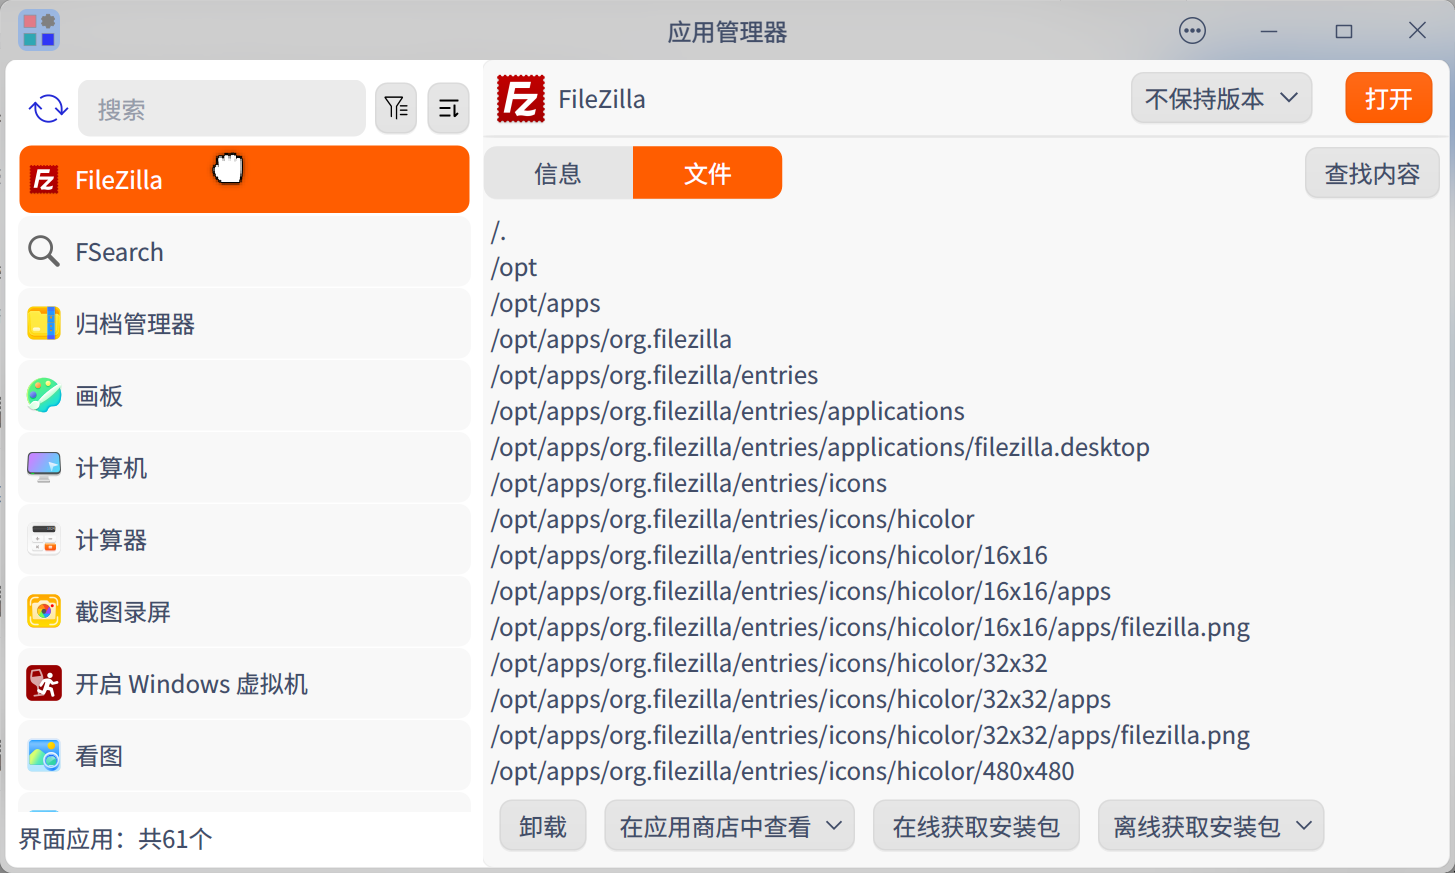Click the FSearch magnifier icon
This screenshot has width=1455, height=873.
[x=44, y=252]
